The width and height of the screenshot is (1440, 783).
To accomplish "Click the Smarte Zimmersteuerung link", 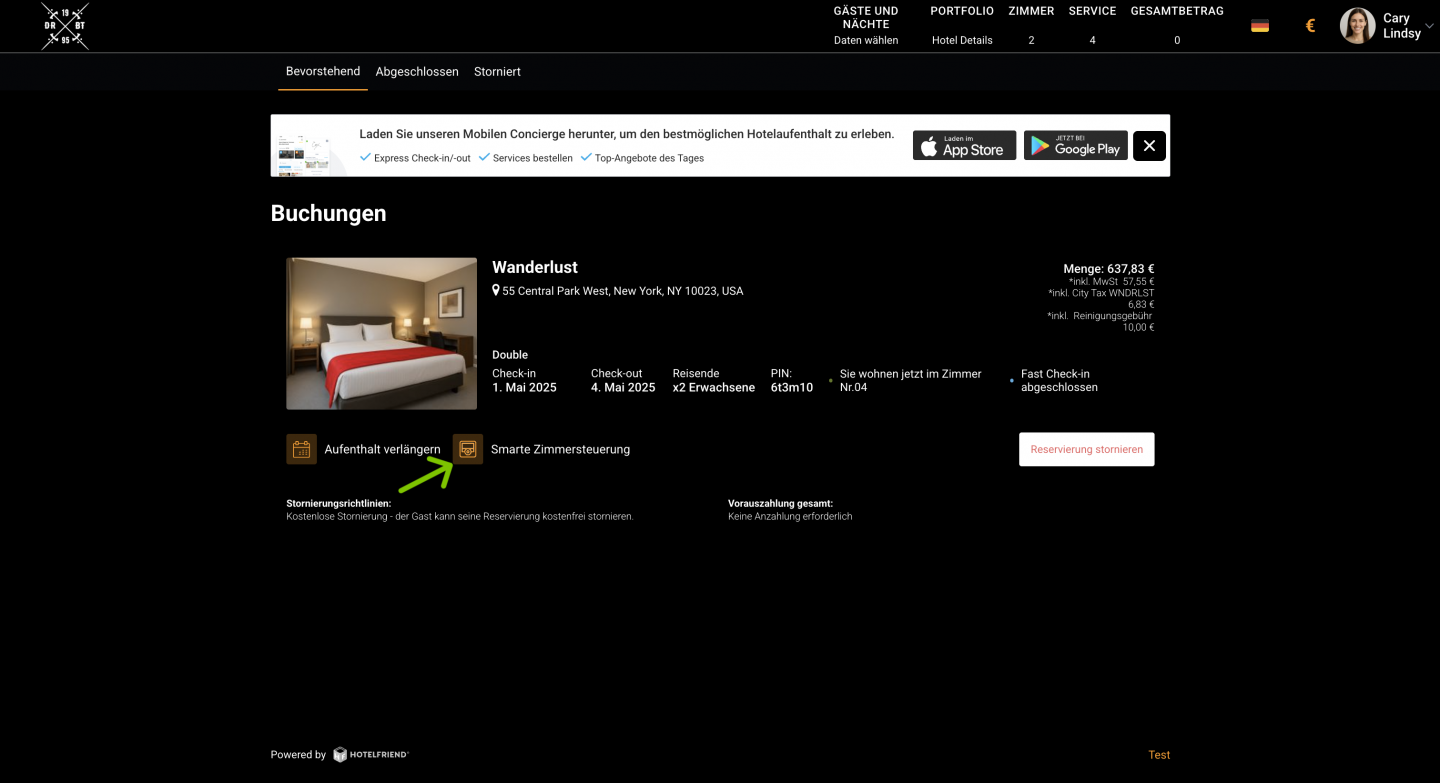I will point(560,450).
